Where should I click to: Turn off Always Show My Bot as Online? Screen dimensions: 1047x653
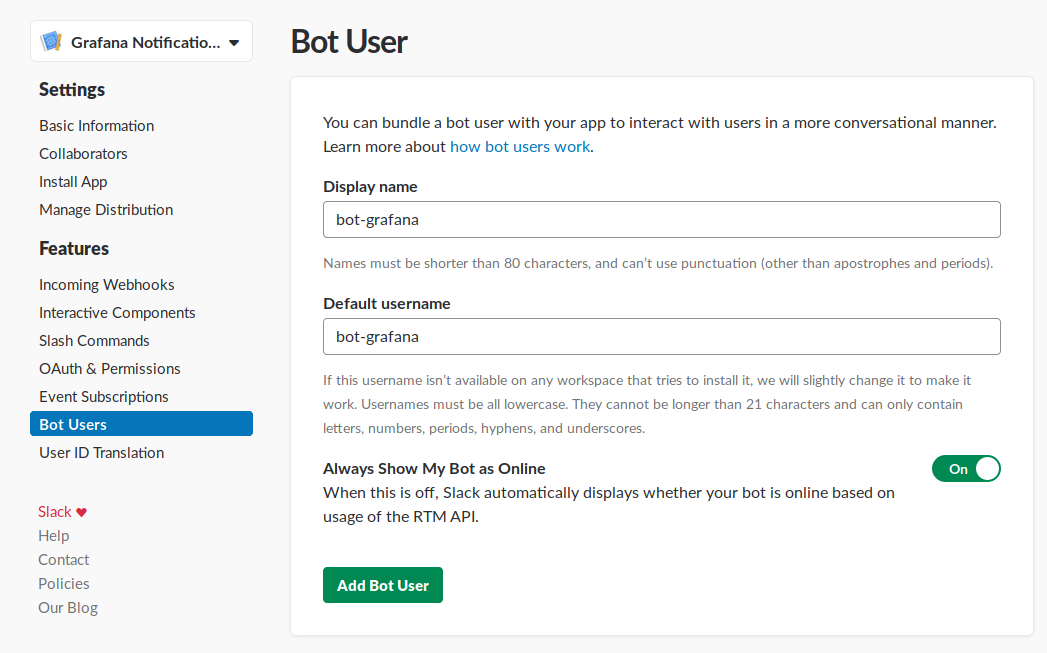click(x=966, y=469)
